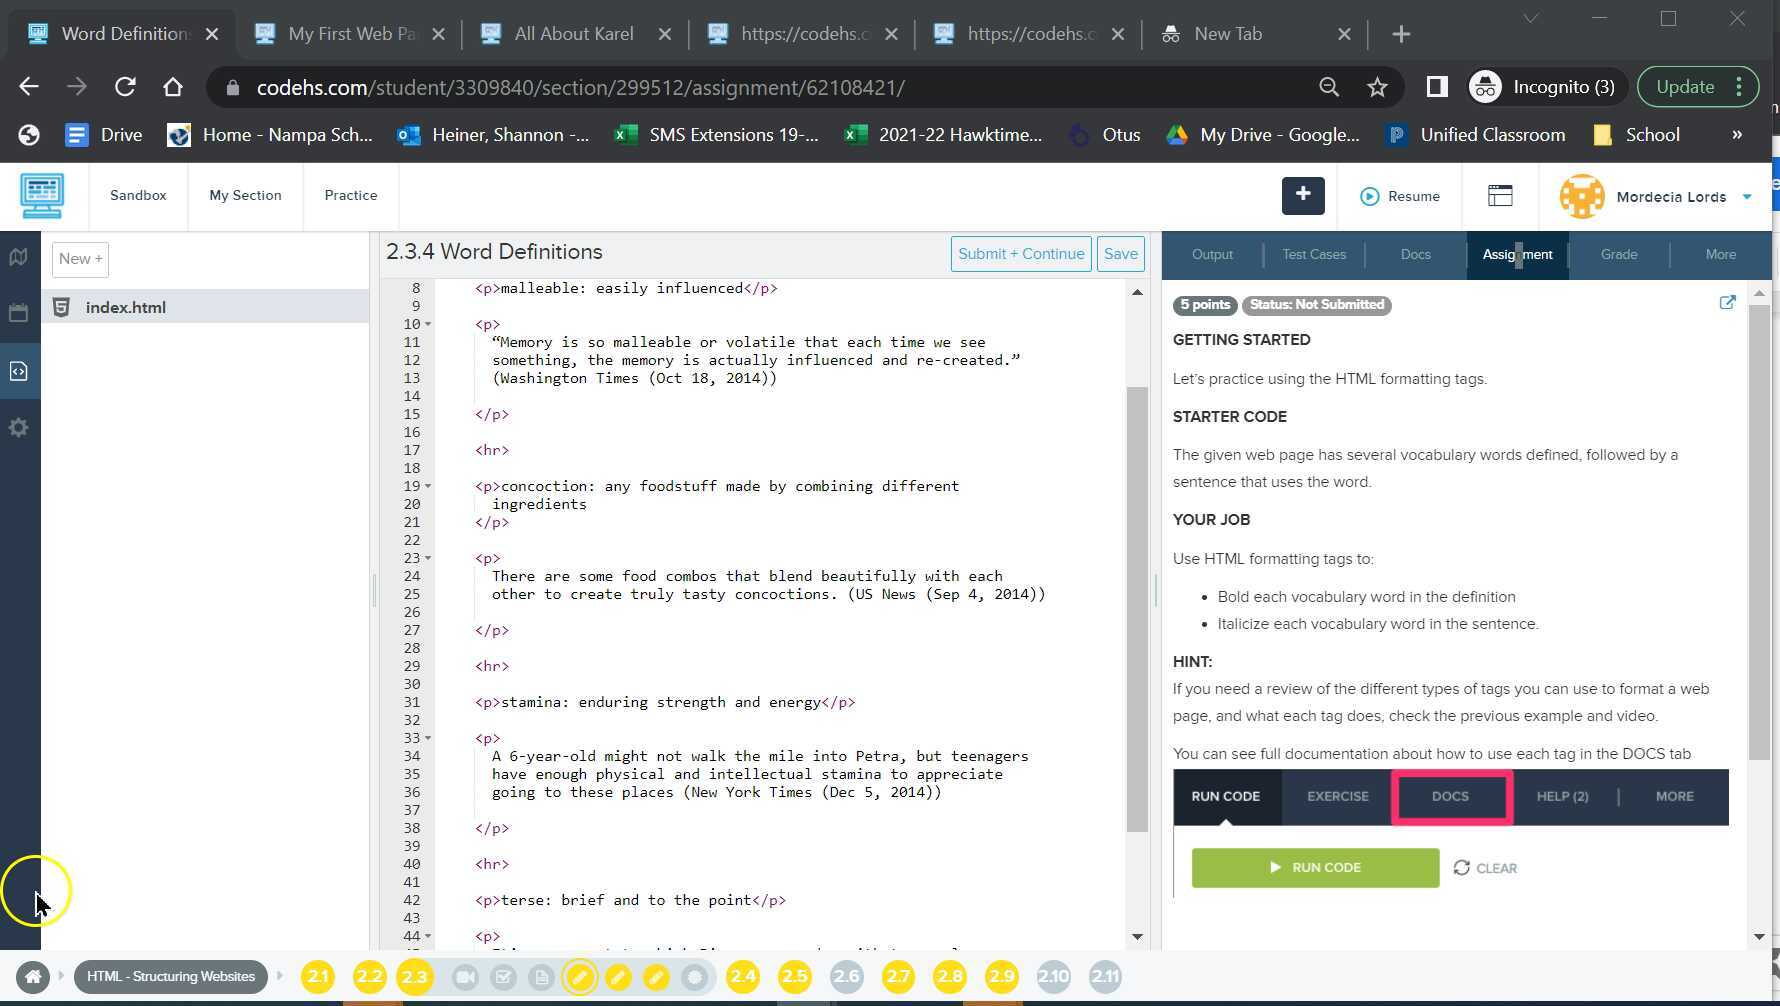Expand the HTML - Structuring Websites breadcrumb chevron

click(x=280, y=977)
